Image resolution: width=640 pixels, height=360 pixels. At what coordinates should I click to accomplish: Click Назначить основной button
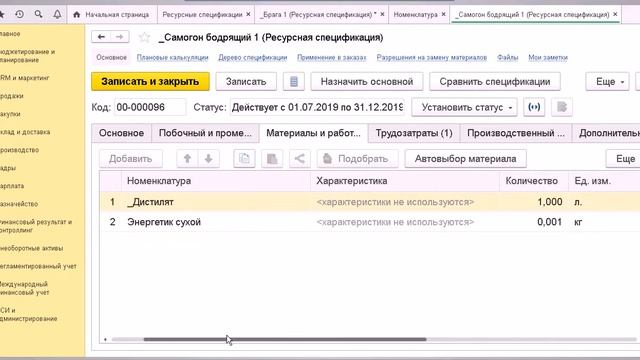pos(367,82)
